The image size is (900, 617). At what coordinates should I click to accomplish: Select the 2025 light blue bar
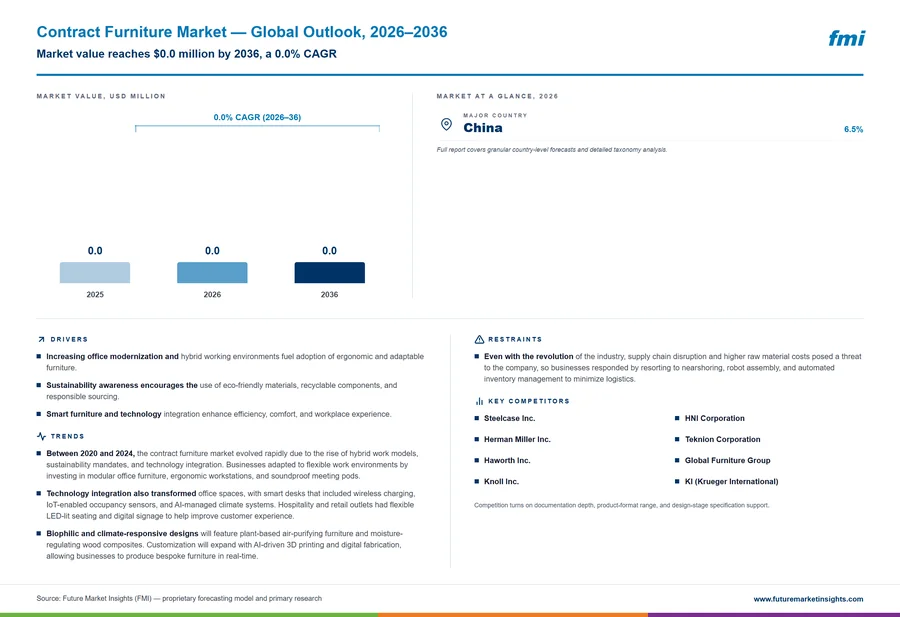(x=95, y=273)
